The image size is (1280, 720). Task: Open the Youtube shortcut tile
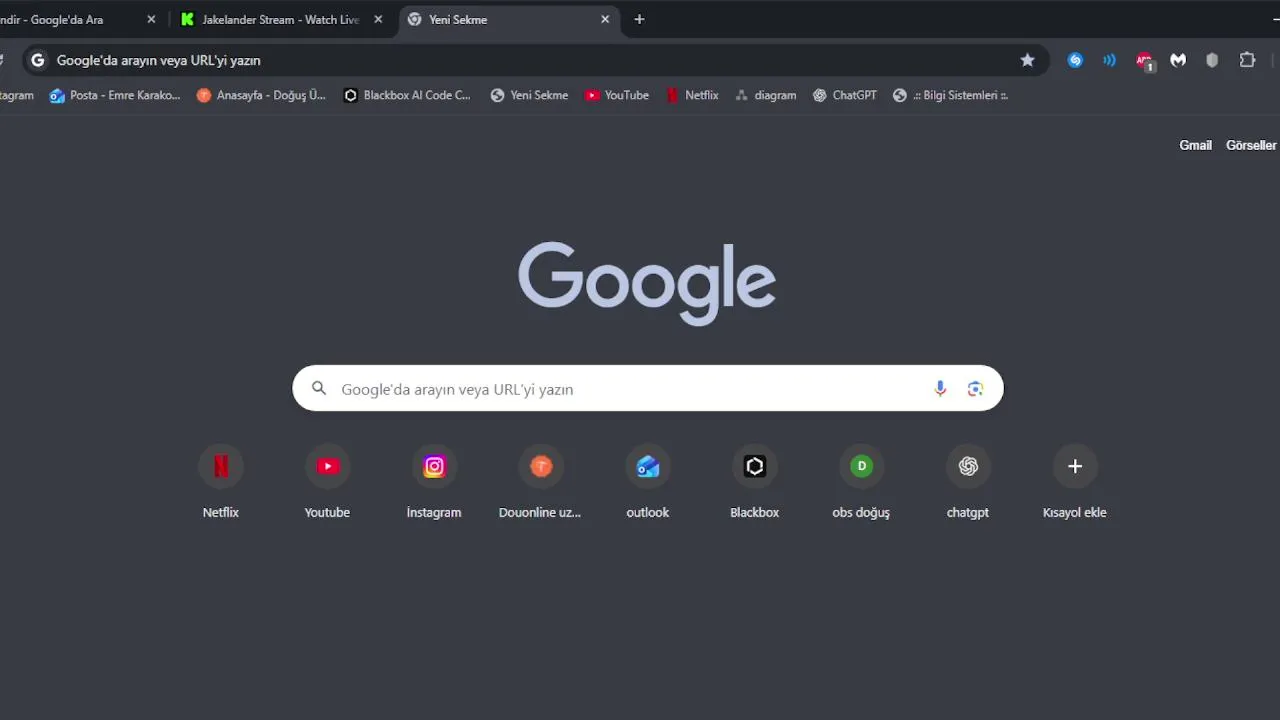[328, 483]
